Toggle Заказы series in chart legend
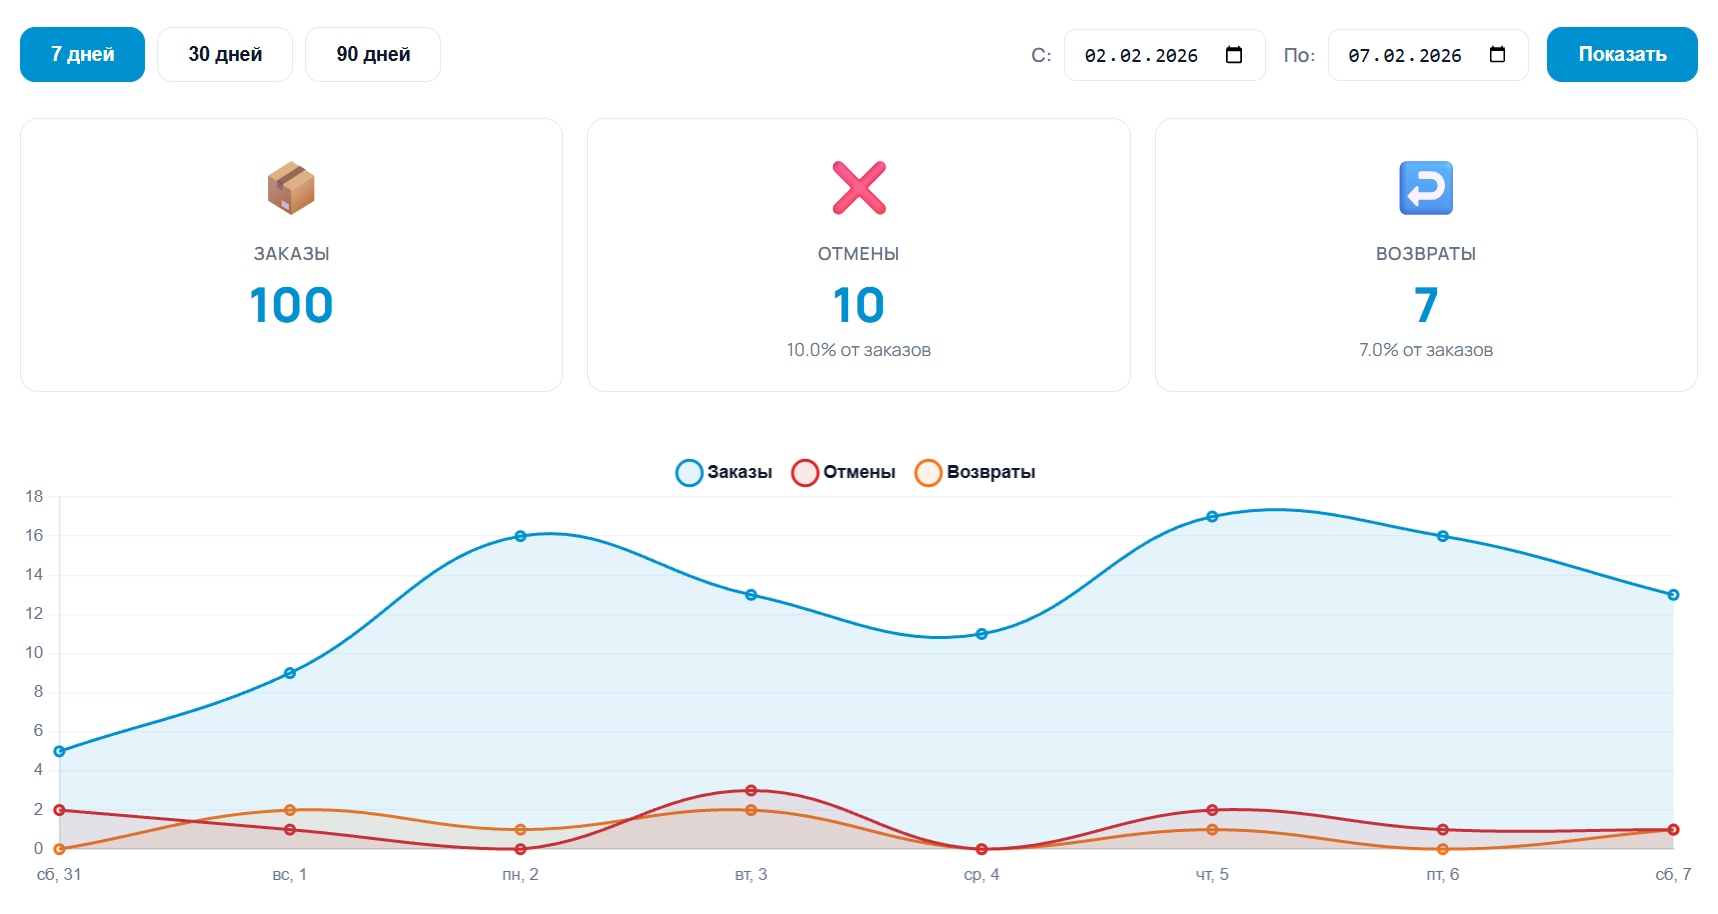Screen dimensions: 1718x914 click(x=724, y=472)
